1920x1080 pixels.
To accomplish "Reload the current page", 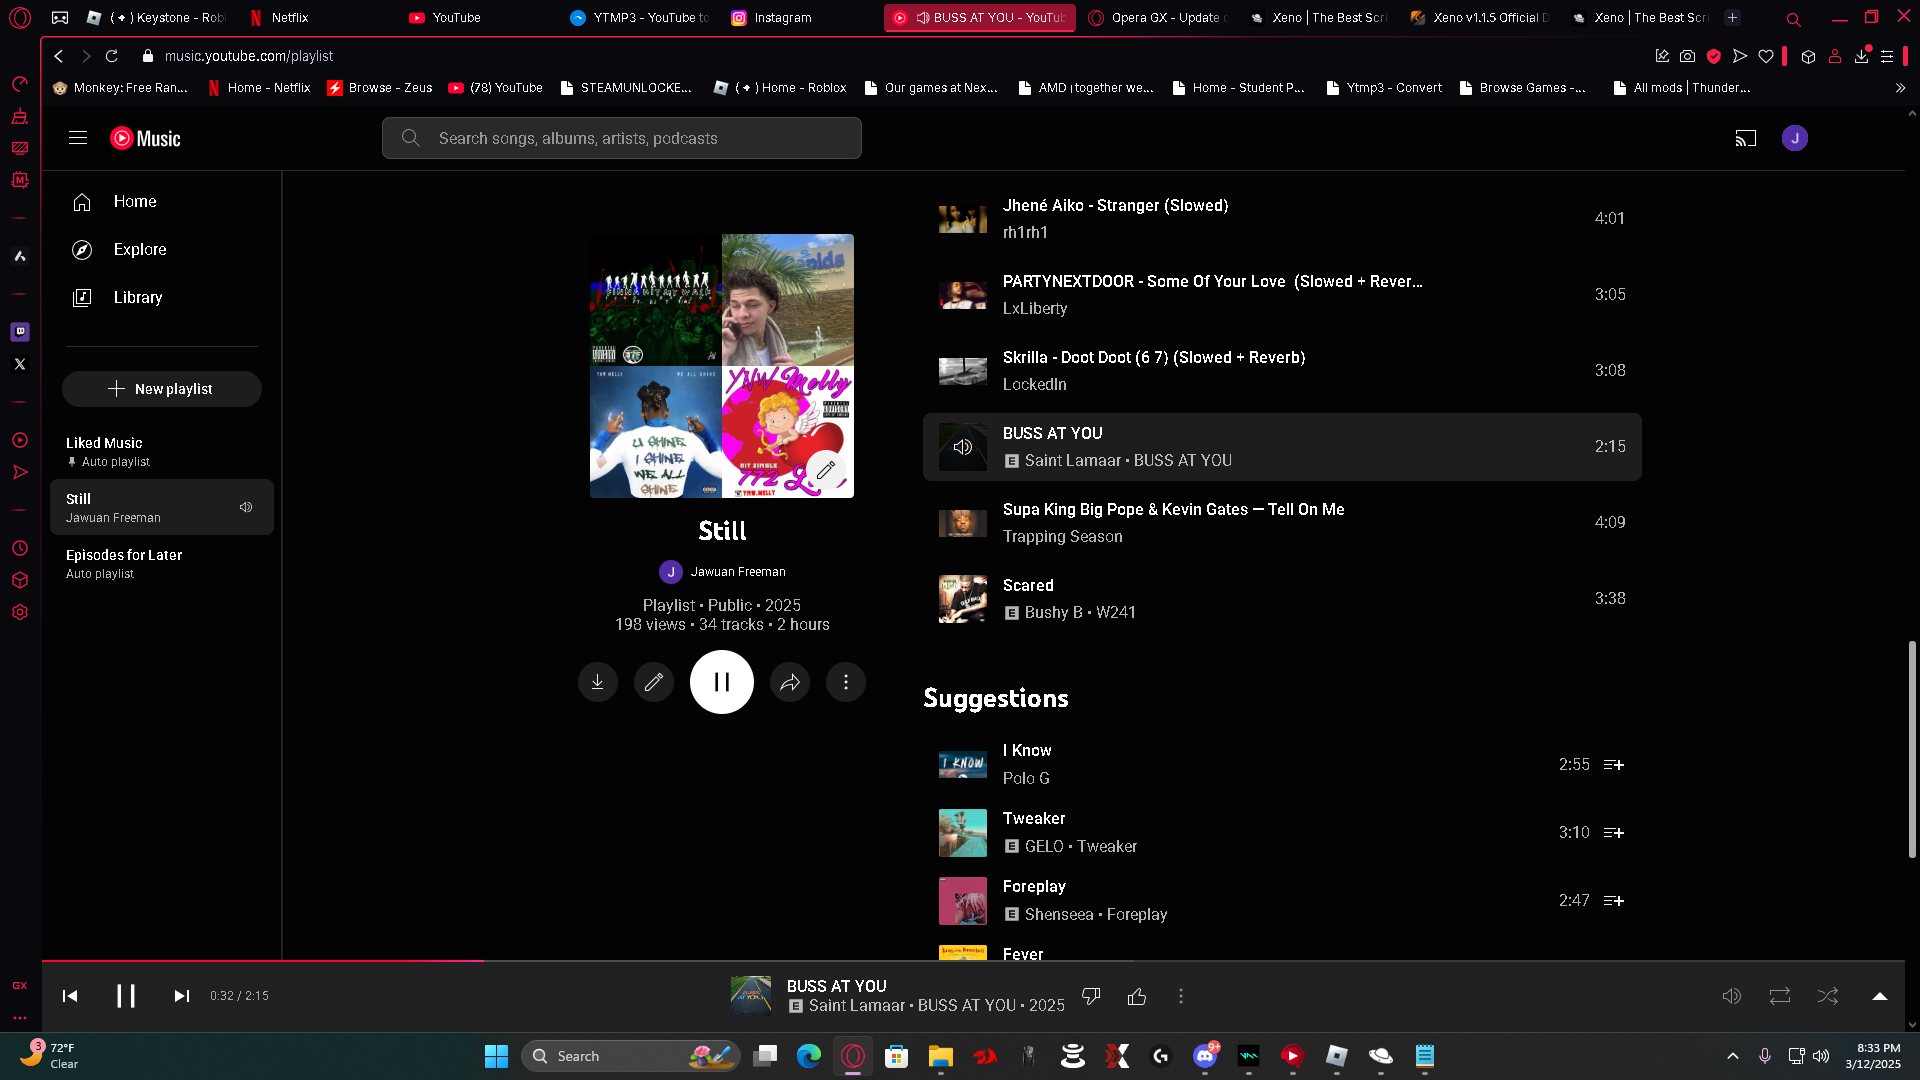I will [112, 56].
